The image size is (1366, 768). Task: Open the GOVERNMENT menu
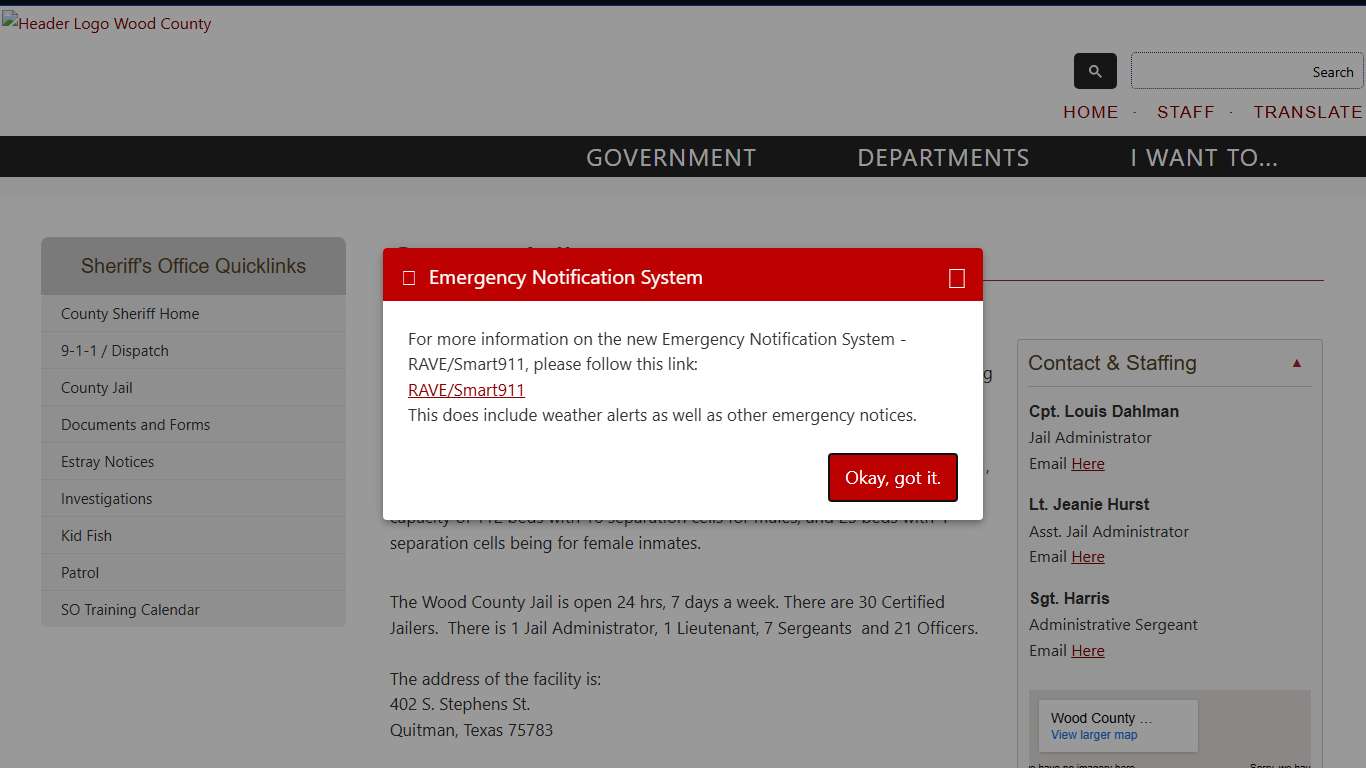coord(671,158)
